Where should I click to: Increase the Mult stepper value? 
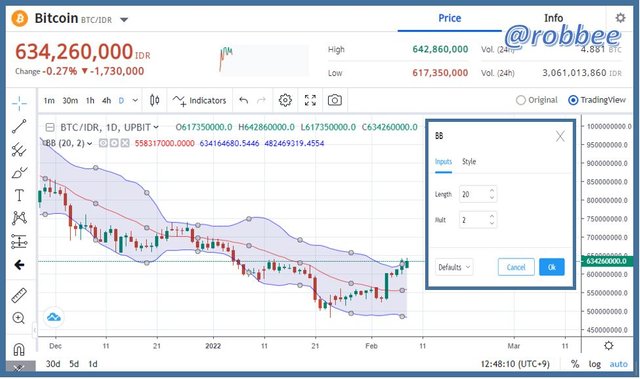coord(492,216)
